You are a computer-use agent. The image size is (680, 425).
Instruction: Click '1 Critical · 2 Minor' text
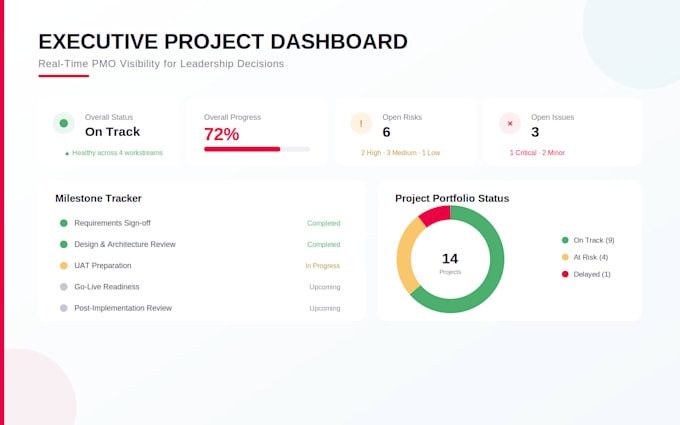[x=537, y=153]
